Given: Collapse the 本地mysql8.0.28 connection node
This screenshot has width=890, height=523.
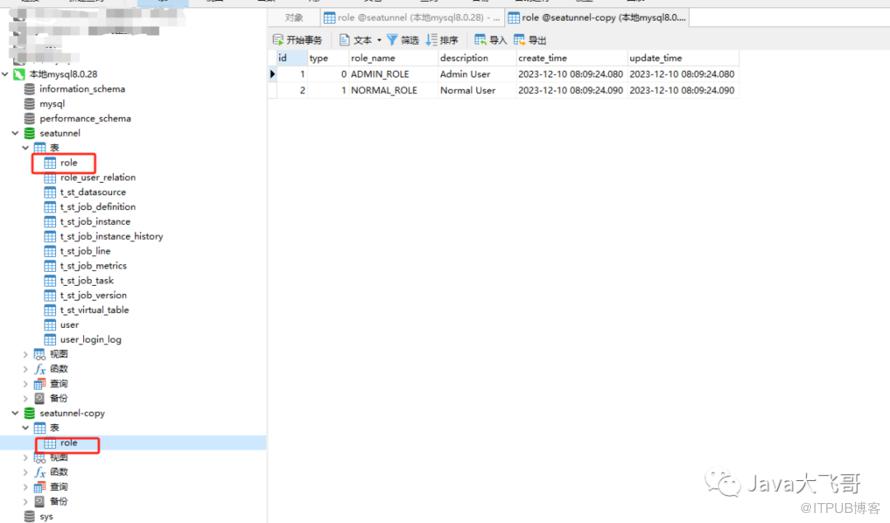Looking at the screenshot, I should click(x=5, y=74).
